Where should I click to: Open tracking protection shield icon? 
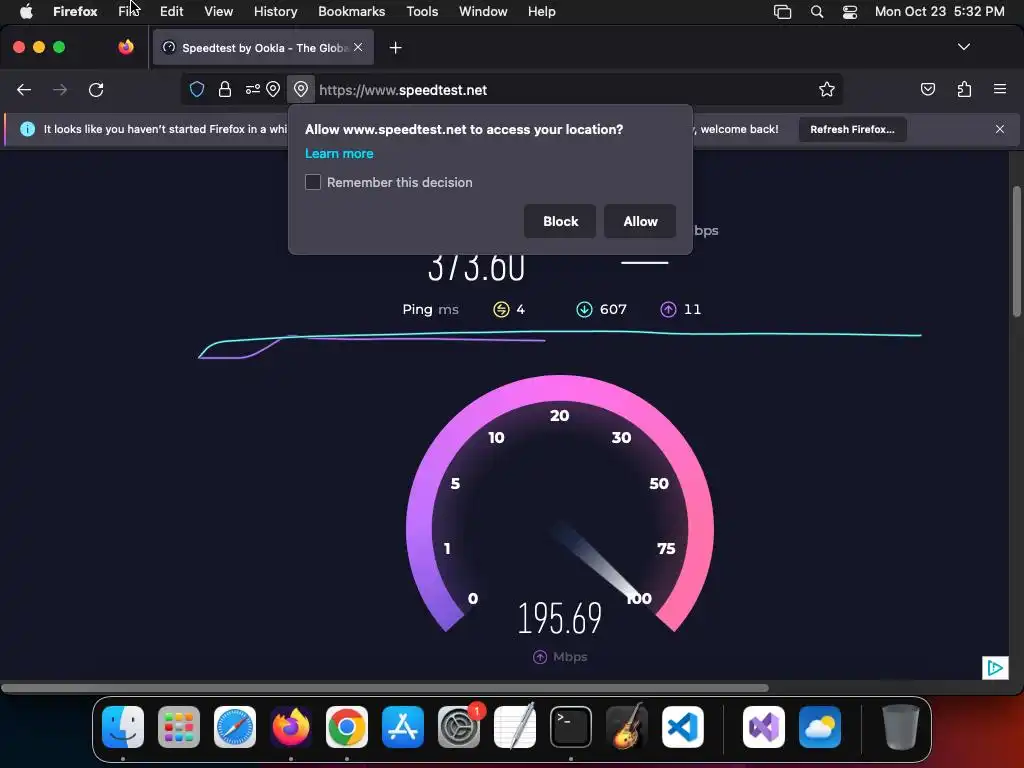(x=197, y=89)
